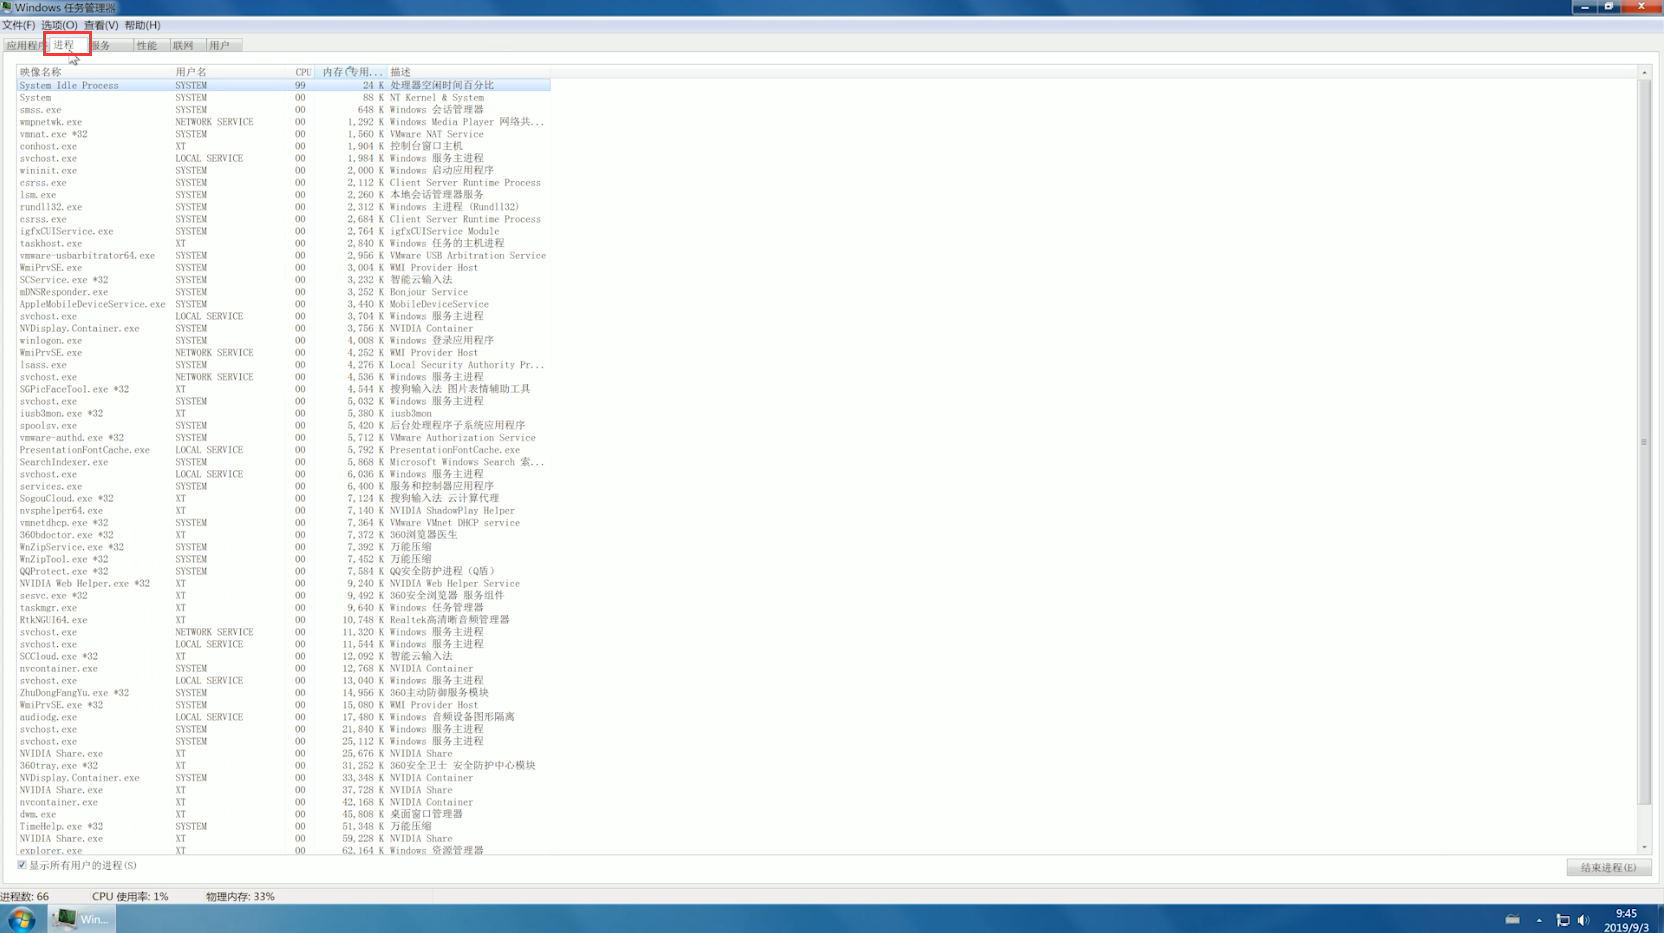Click the process list scroll-down arrow
The width and height of the screenshot is (1664, 933).
pyautogui.click(x=1644, y=847)
